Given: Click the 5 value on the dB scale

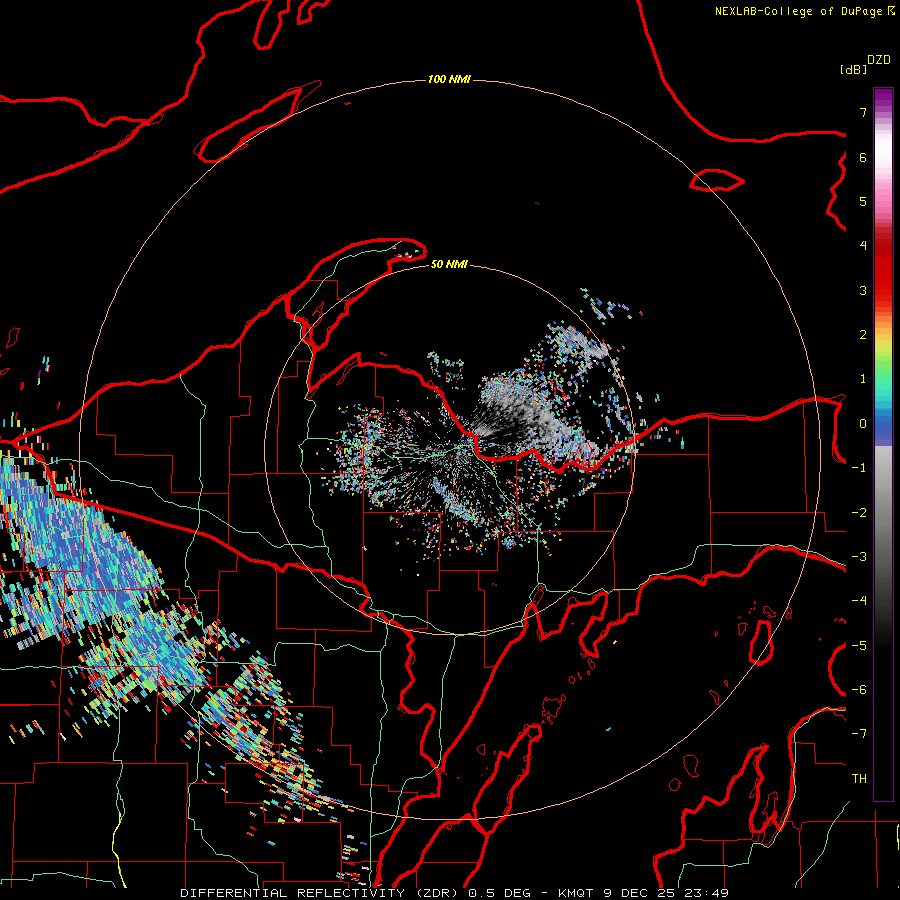Looking at the screenshot, I should pyautogui.click(x=863, y=201).
